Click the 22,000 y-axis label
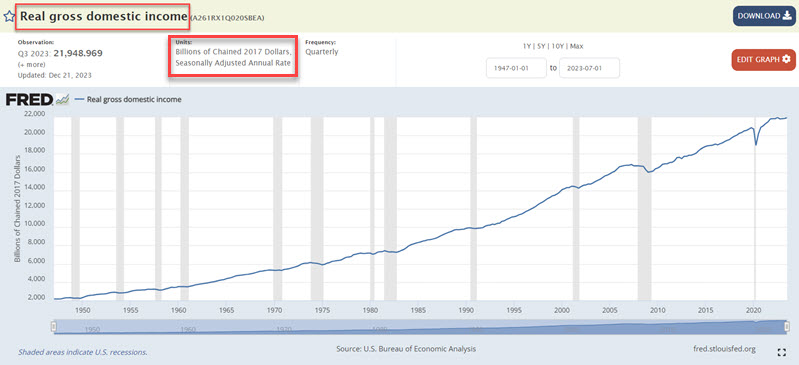 point(35,114)
